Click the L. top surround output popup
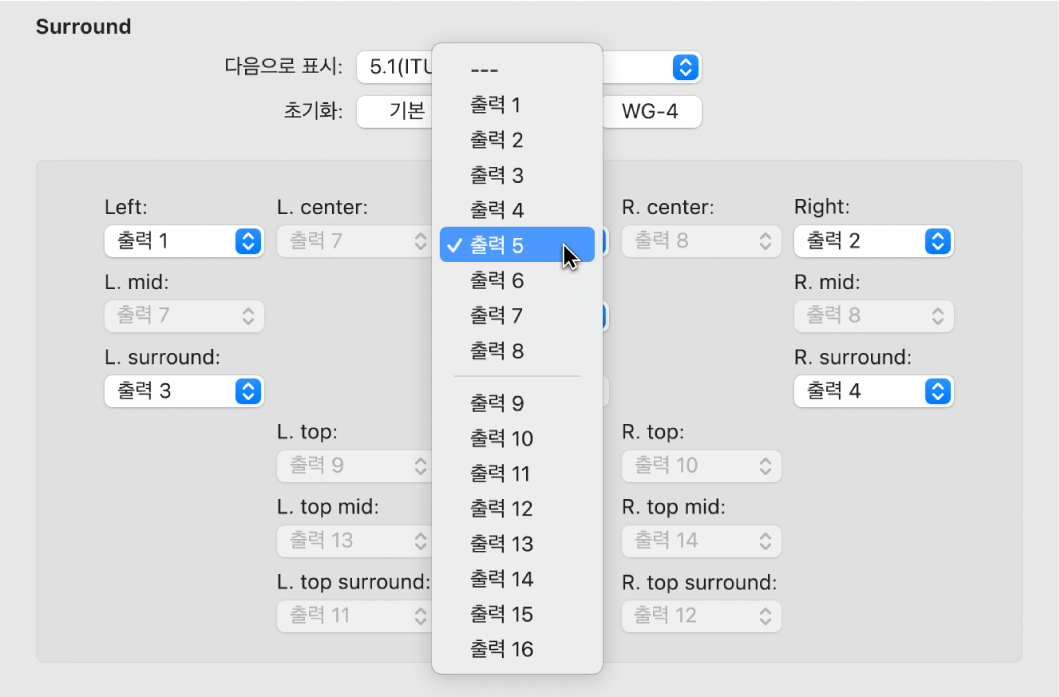The height and width of the screenshot is (697, 1059). (x=353, y=616)
